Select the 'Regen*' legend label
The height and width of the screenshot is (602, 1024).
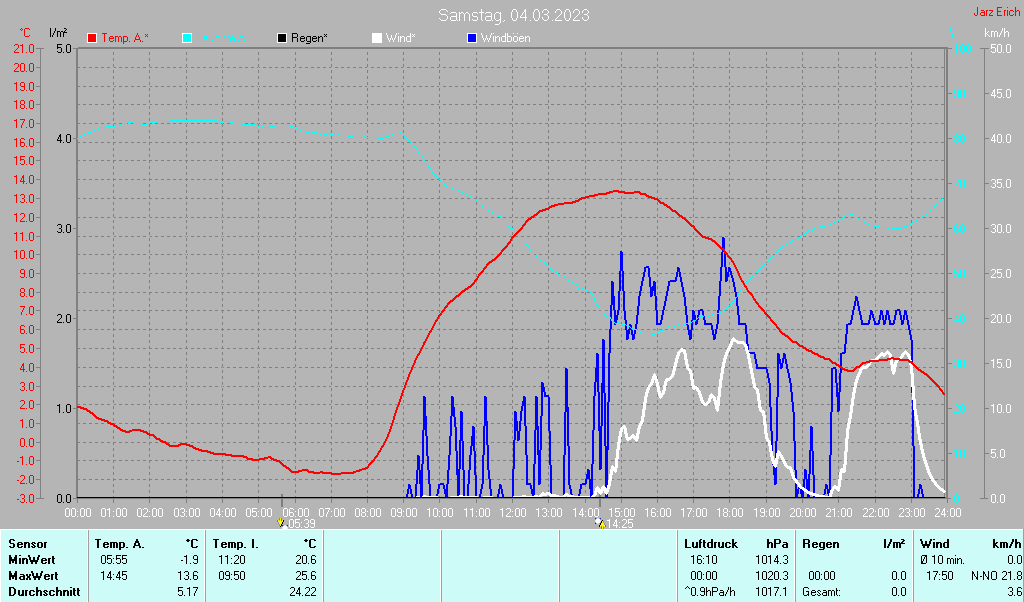[x=309, y=39]
